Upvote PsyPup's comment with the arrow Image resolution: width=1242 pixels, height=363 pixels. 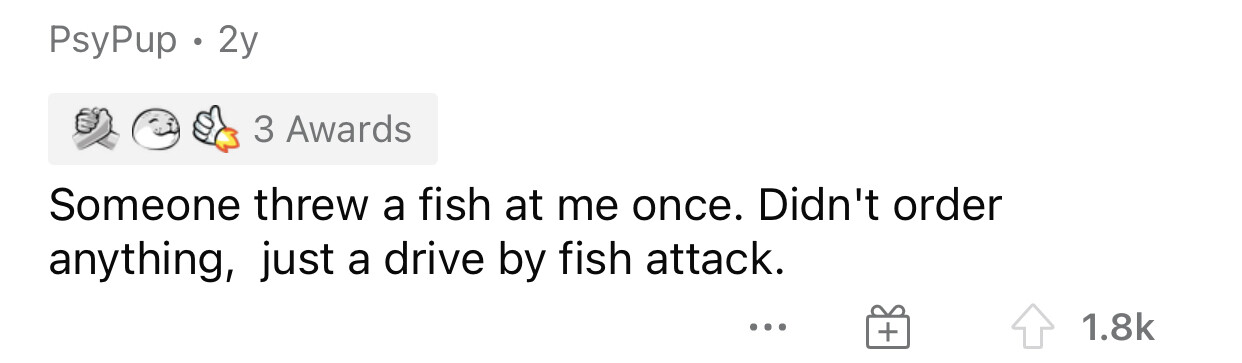(1035, 327)
